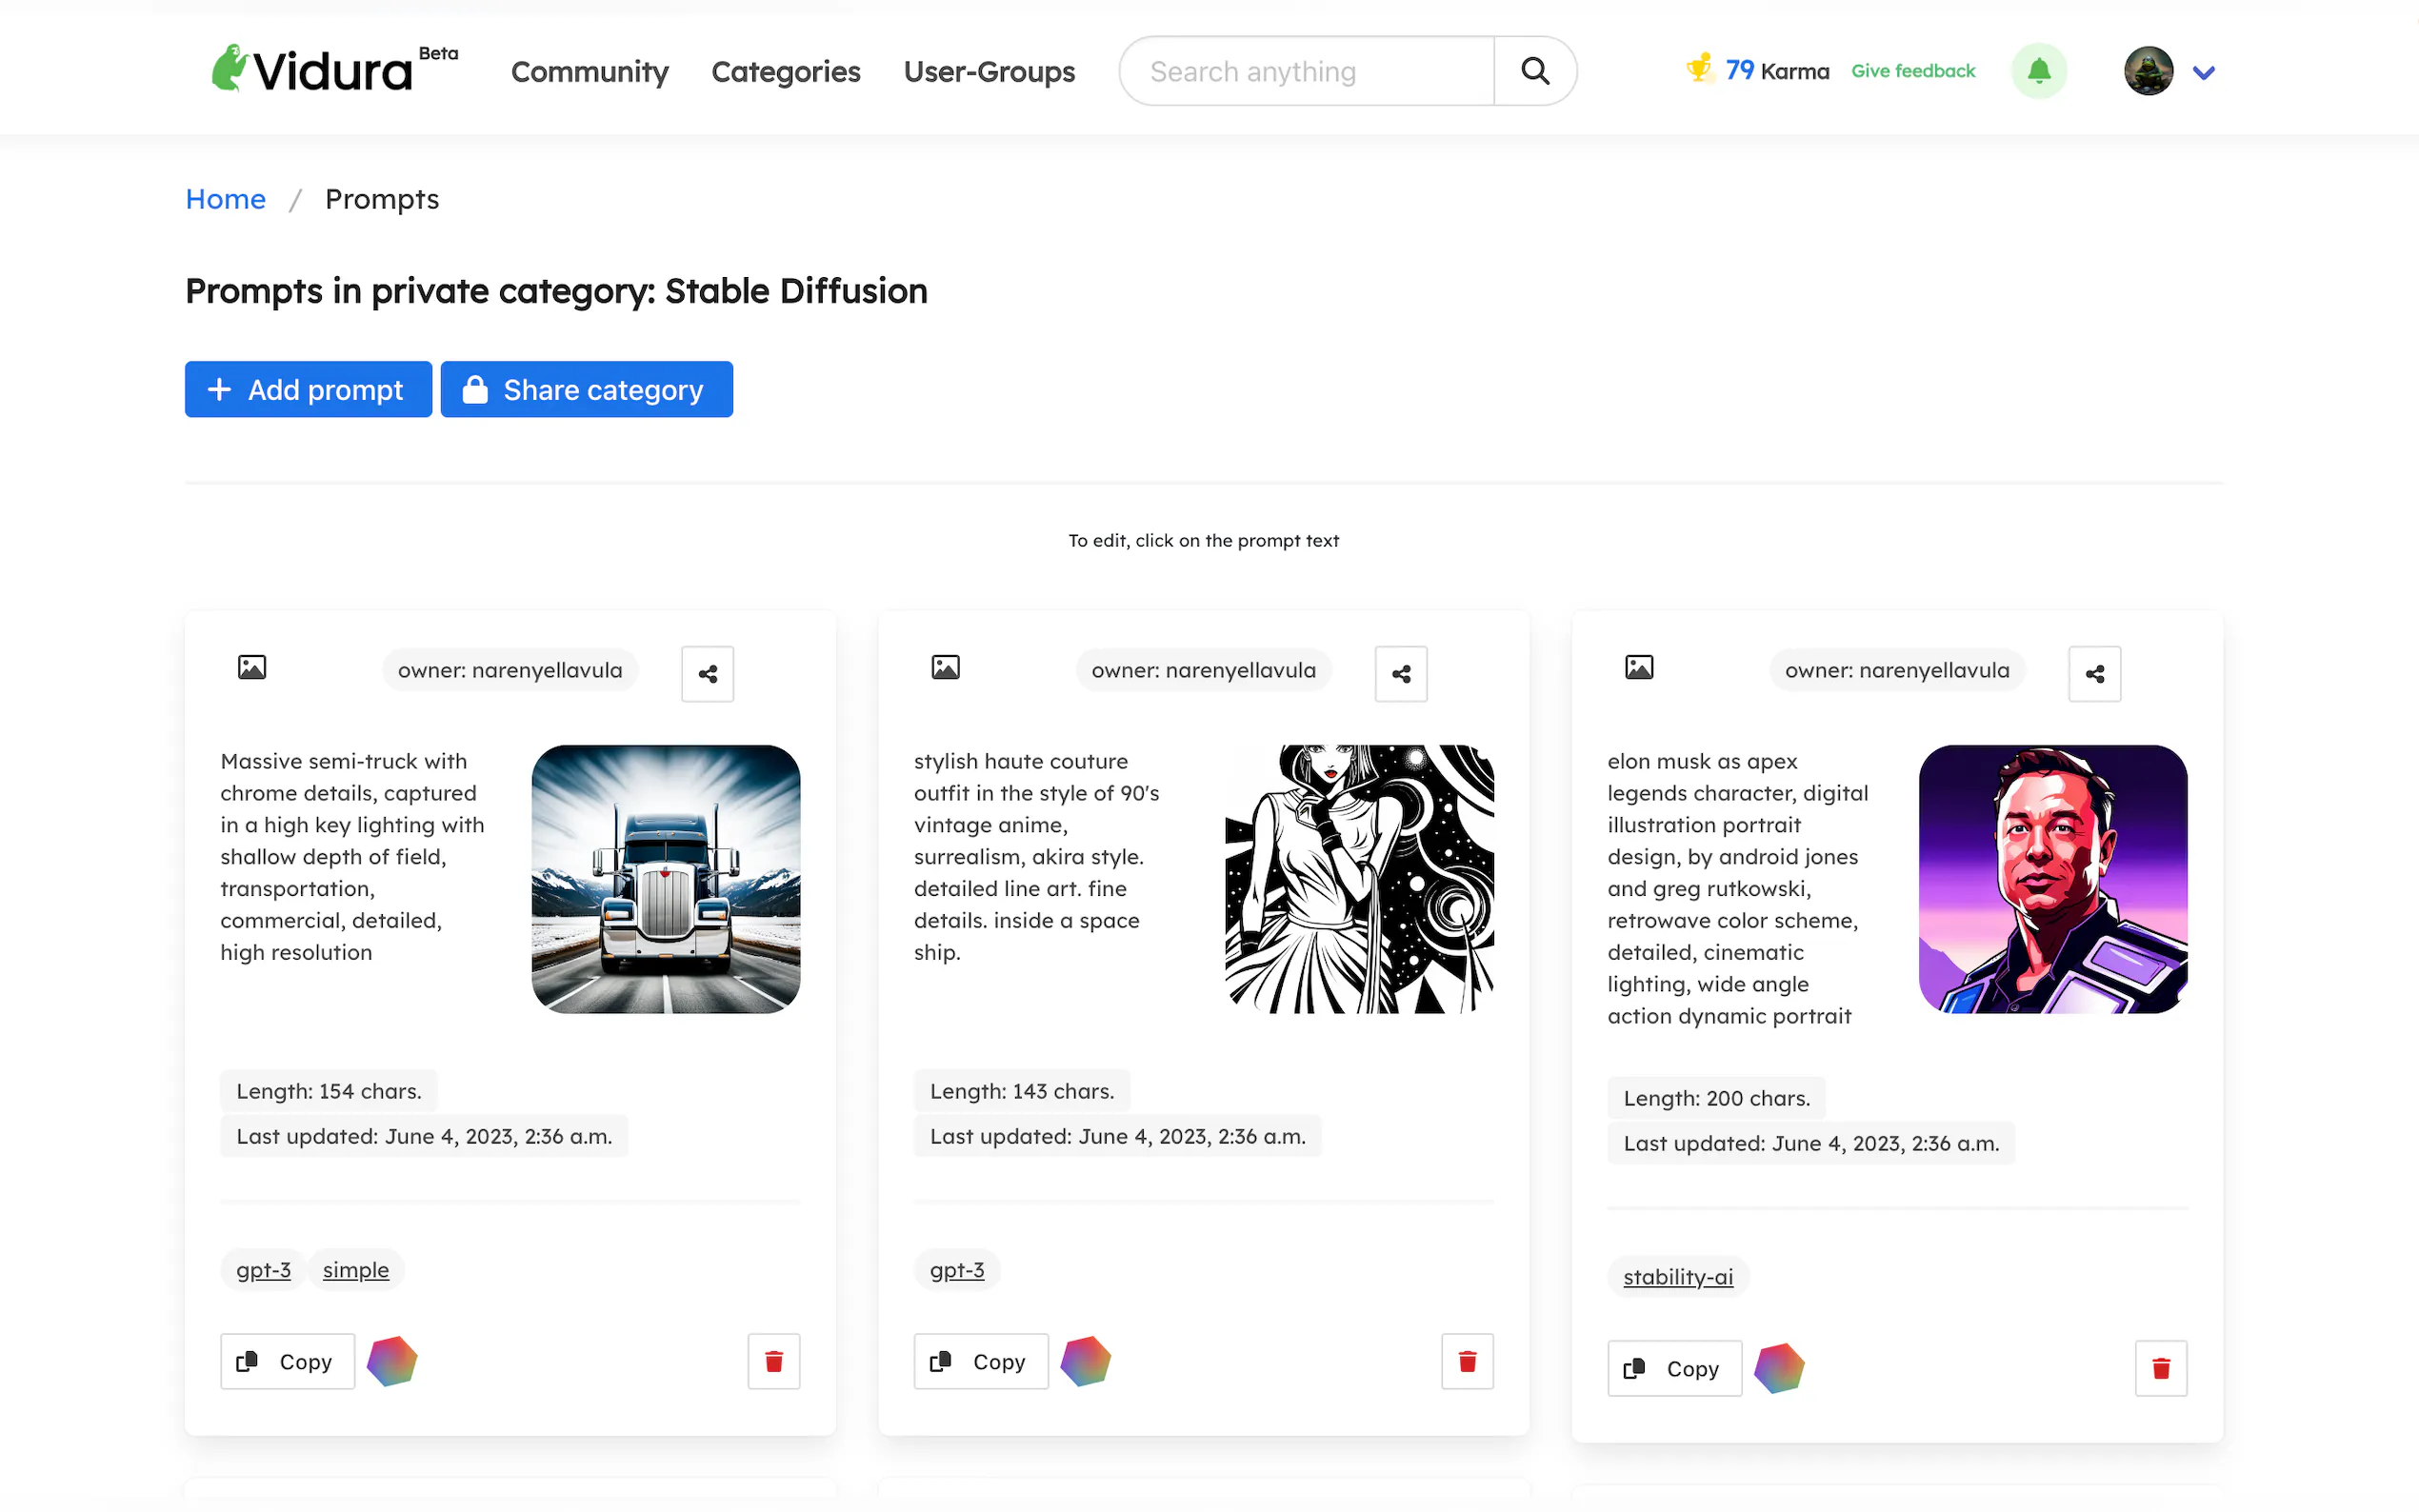Follow the Home breadcrumb link
2419x1512 pixels.
coord(225,199)
